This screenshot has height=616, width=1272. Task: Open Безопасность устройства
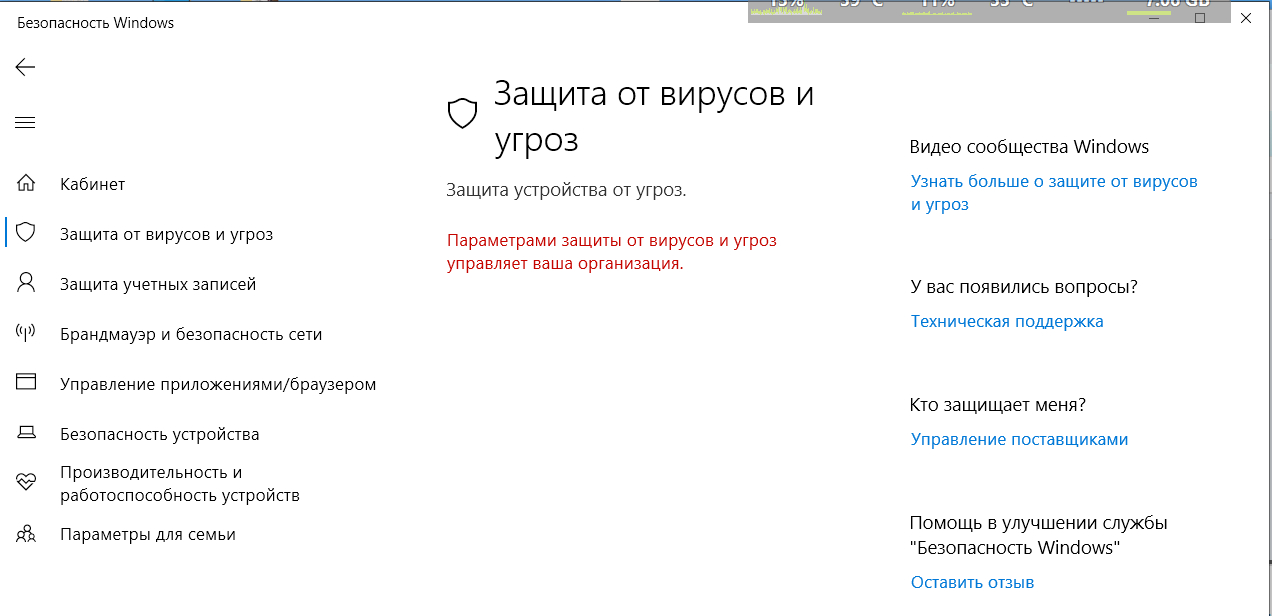pos(159,434)
